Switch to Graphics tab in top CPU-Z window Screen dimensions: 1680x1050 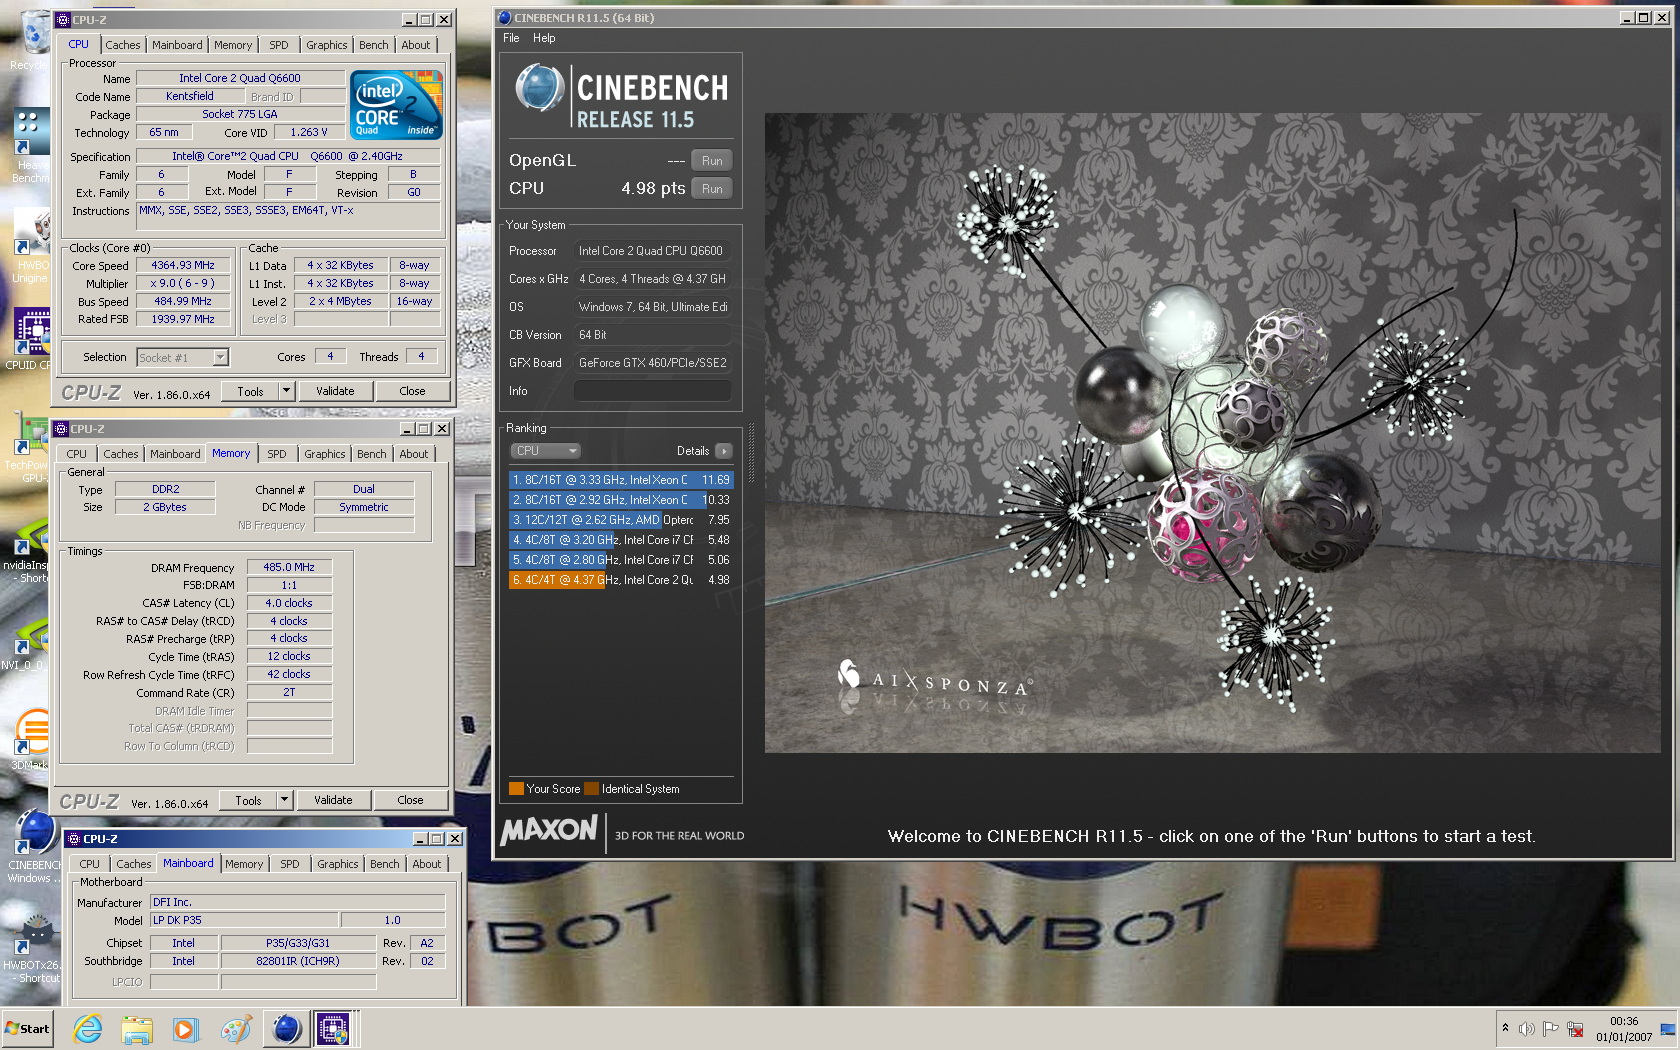pyautogui.click(x=327, y=45)
